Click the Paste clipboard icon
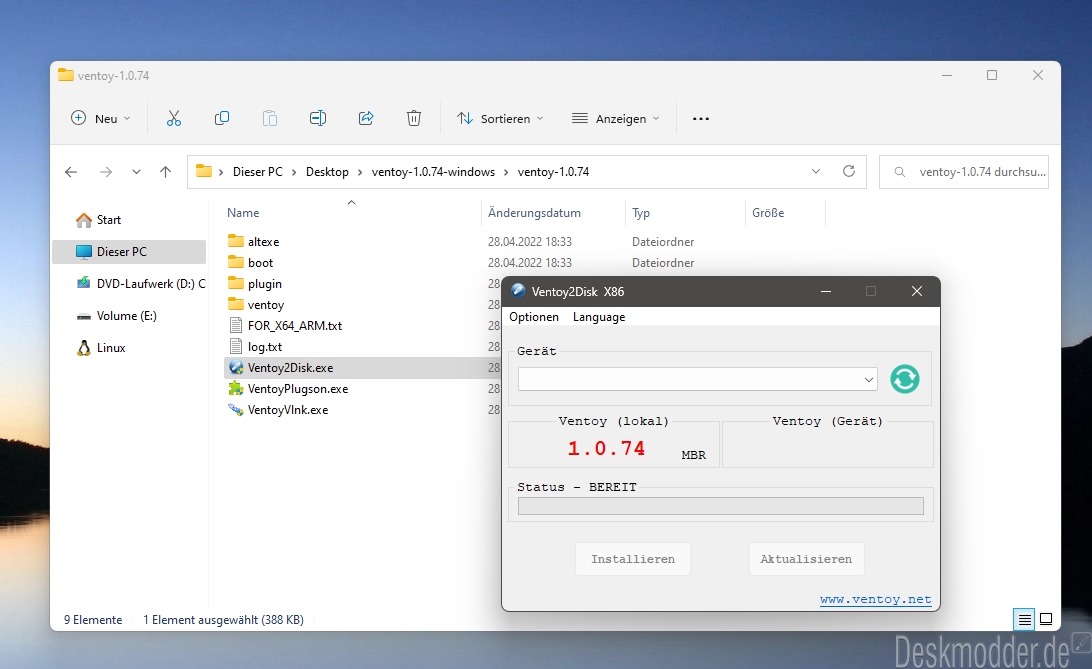1092x669 pixels. point(270,118)
